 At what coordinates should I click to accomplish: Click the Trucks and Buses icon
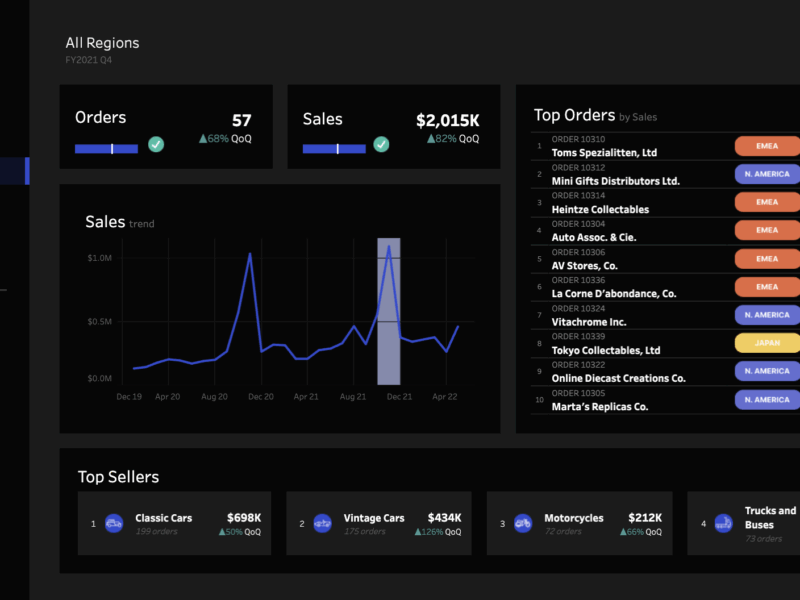723,523
